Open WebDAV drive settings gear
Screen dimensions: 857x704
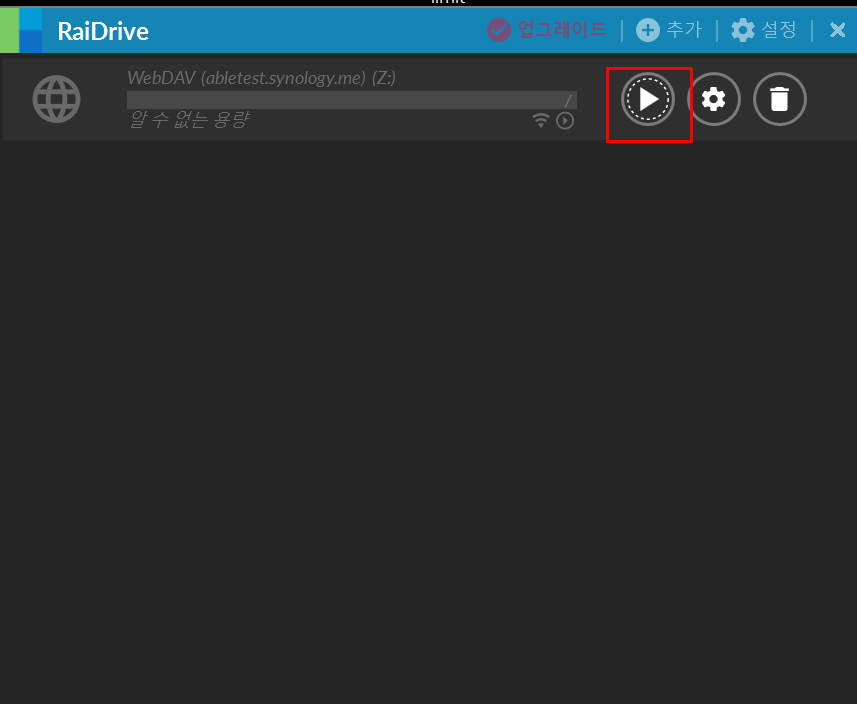coord(714,99)
